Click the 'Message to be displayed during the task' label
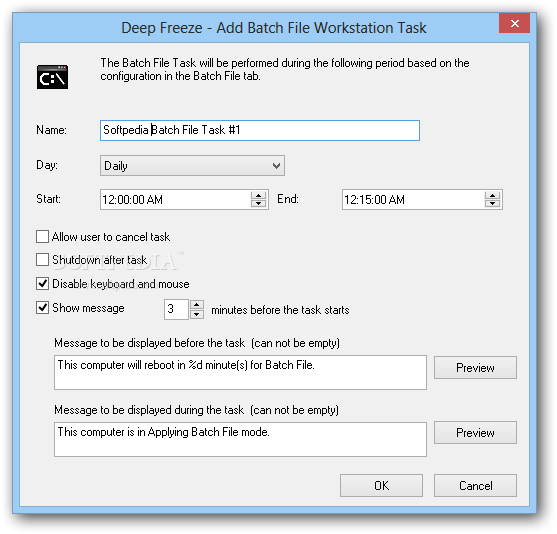 tap(149, 410)
